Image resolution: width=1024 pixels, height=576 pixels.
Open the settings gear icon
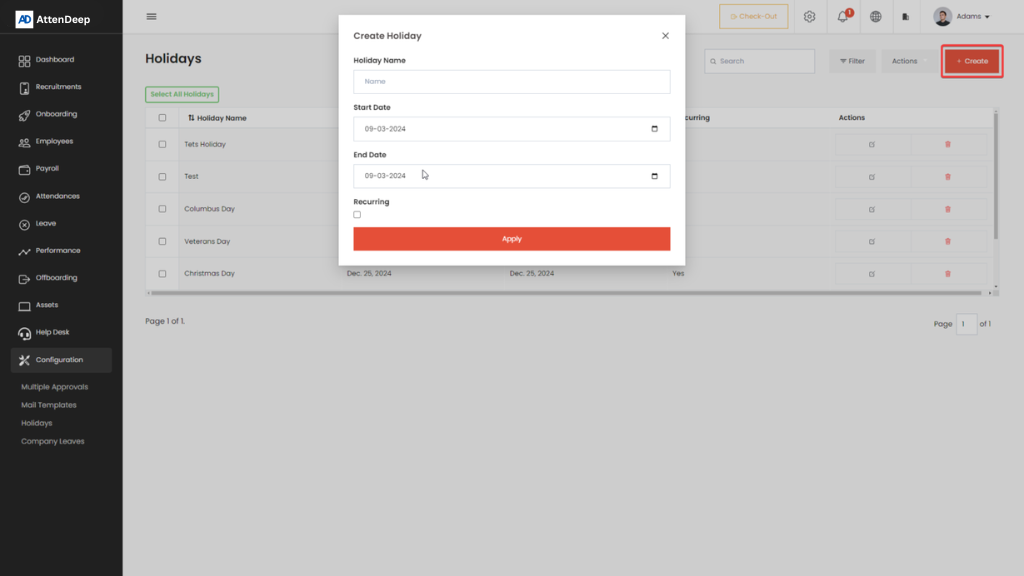pos(810,17)
